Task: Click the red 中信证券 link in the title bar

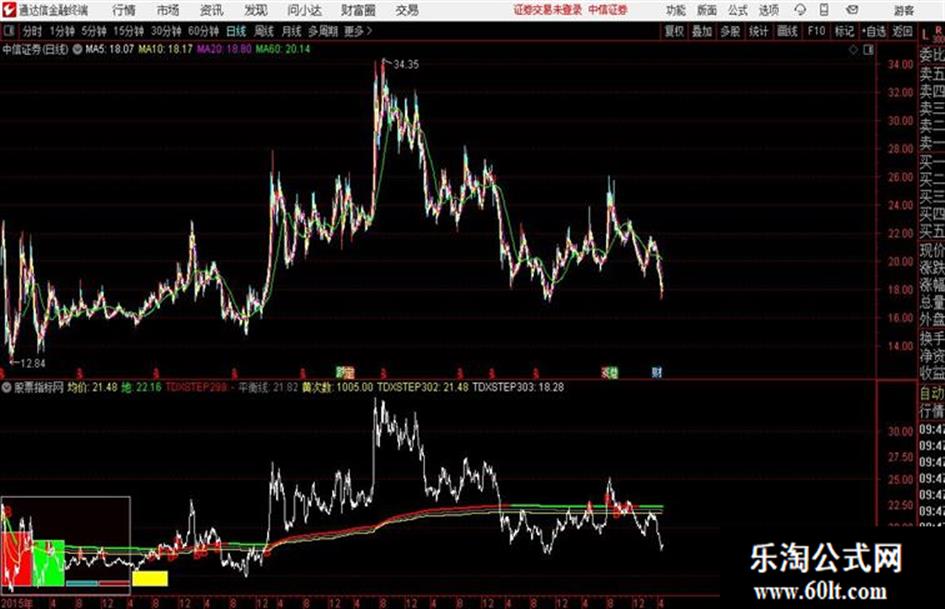Action: pyautogui.click(x=608, y=10)
